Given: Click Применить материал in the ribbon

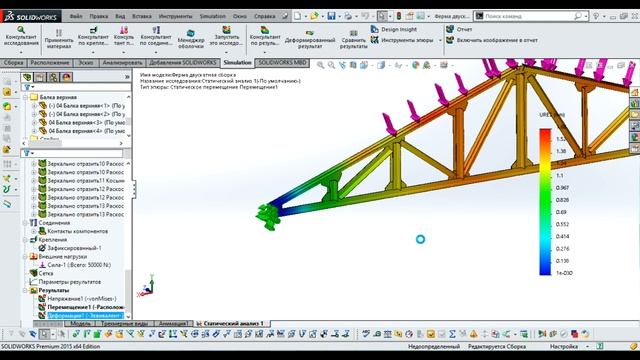Looking at the screenshot, I should pyautogui.click(x=59, y=39).
